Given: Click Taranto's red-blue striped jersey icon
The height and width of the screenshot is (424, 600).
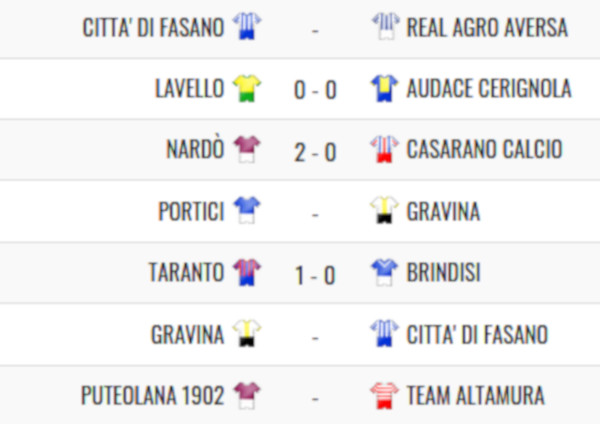Looking at the screenshot, I should [x=247, y=272].
